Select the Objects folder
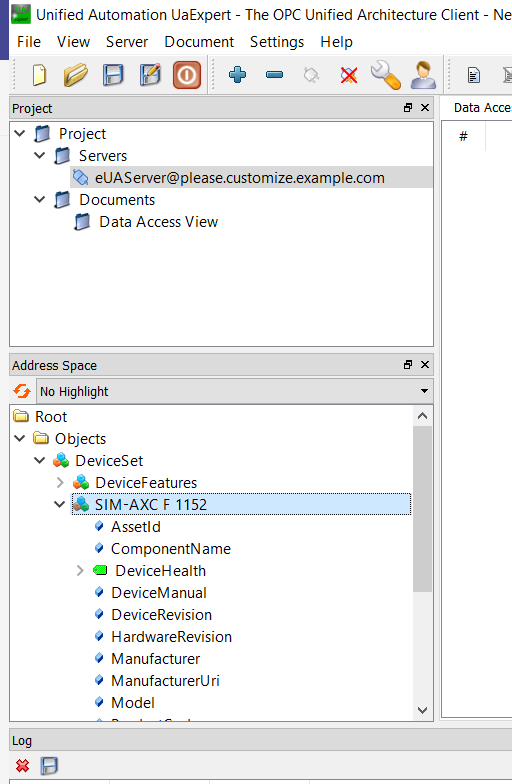Screen dimensions: 512x784 coord(80,438)
